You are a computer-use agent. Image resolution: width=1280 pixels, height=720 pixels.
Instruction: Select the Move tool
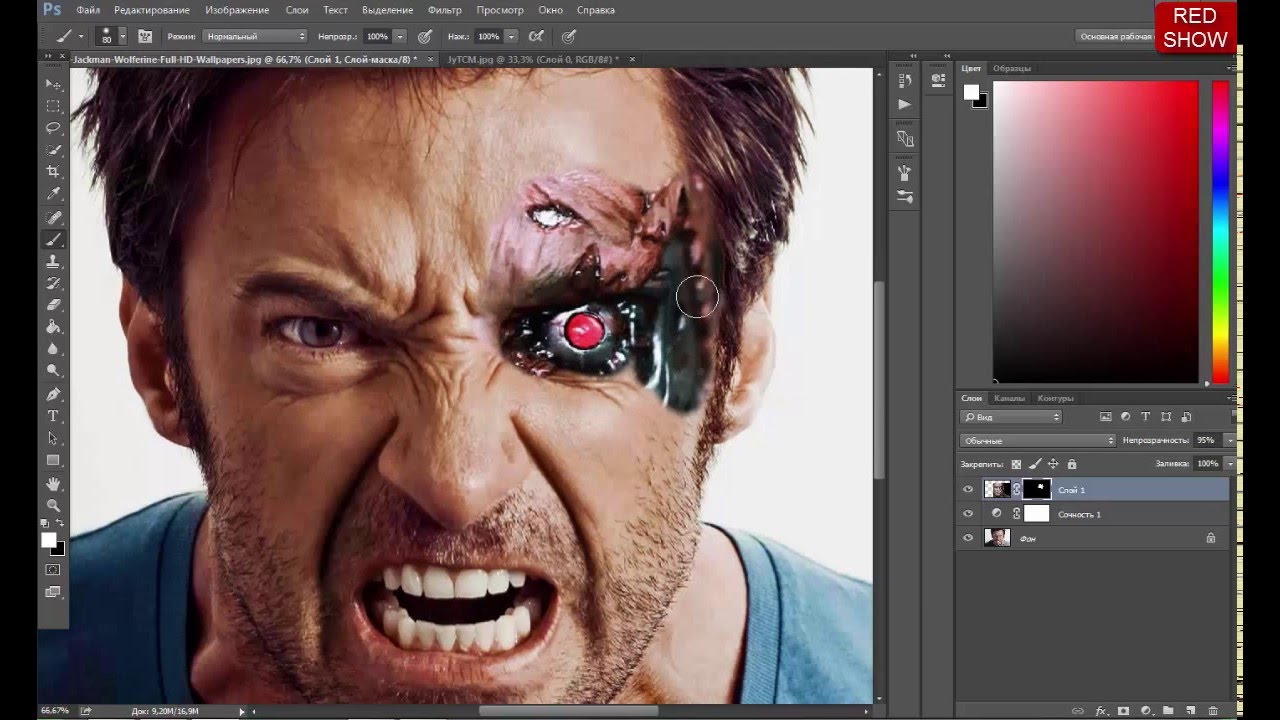coord(53,84)
